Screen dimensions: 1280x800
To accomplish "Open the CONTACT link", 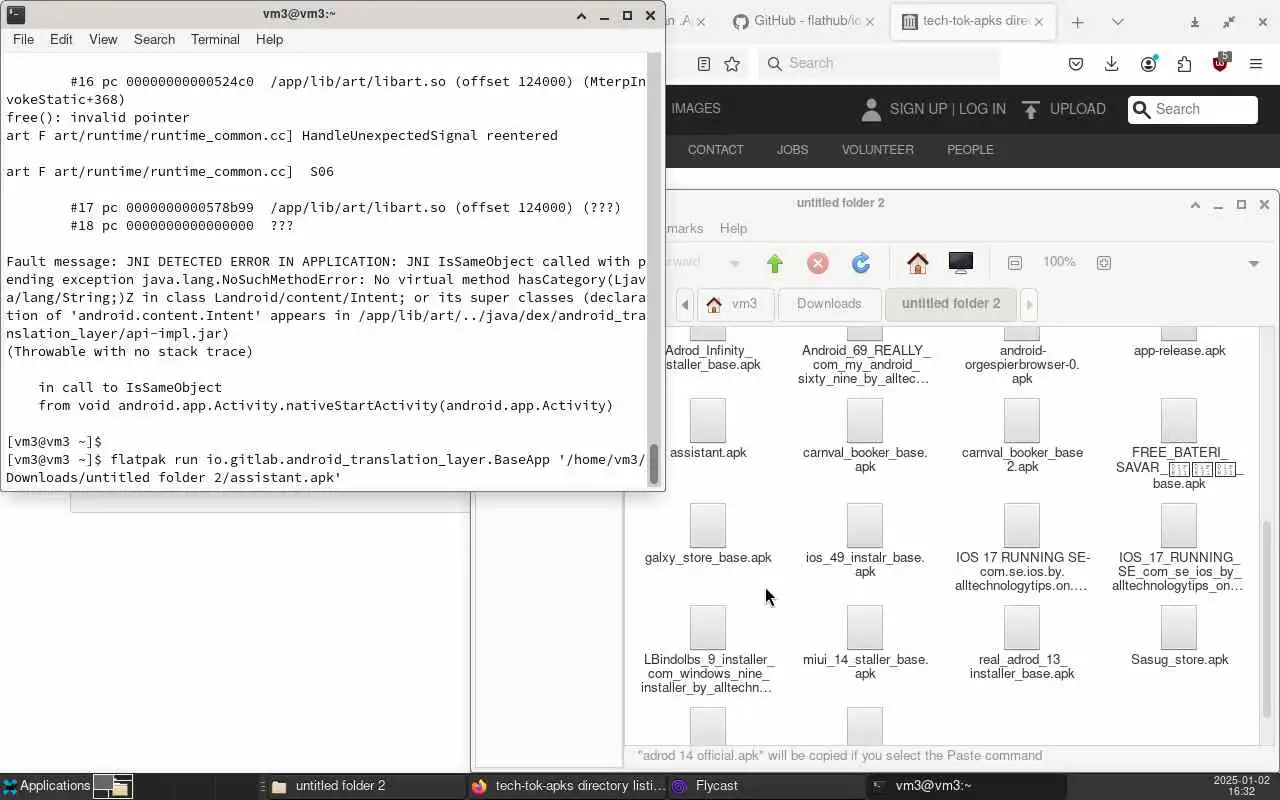I will pyautogui.click(x=715, y=149).
